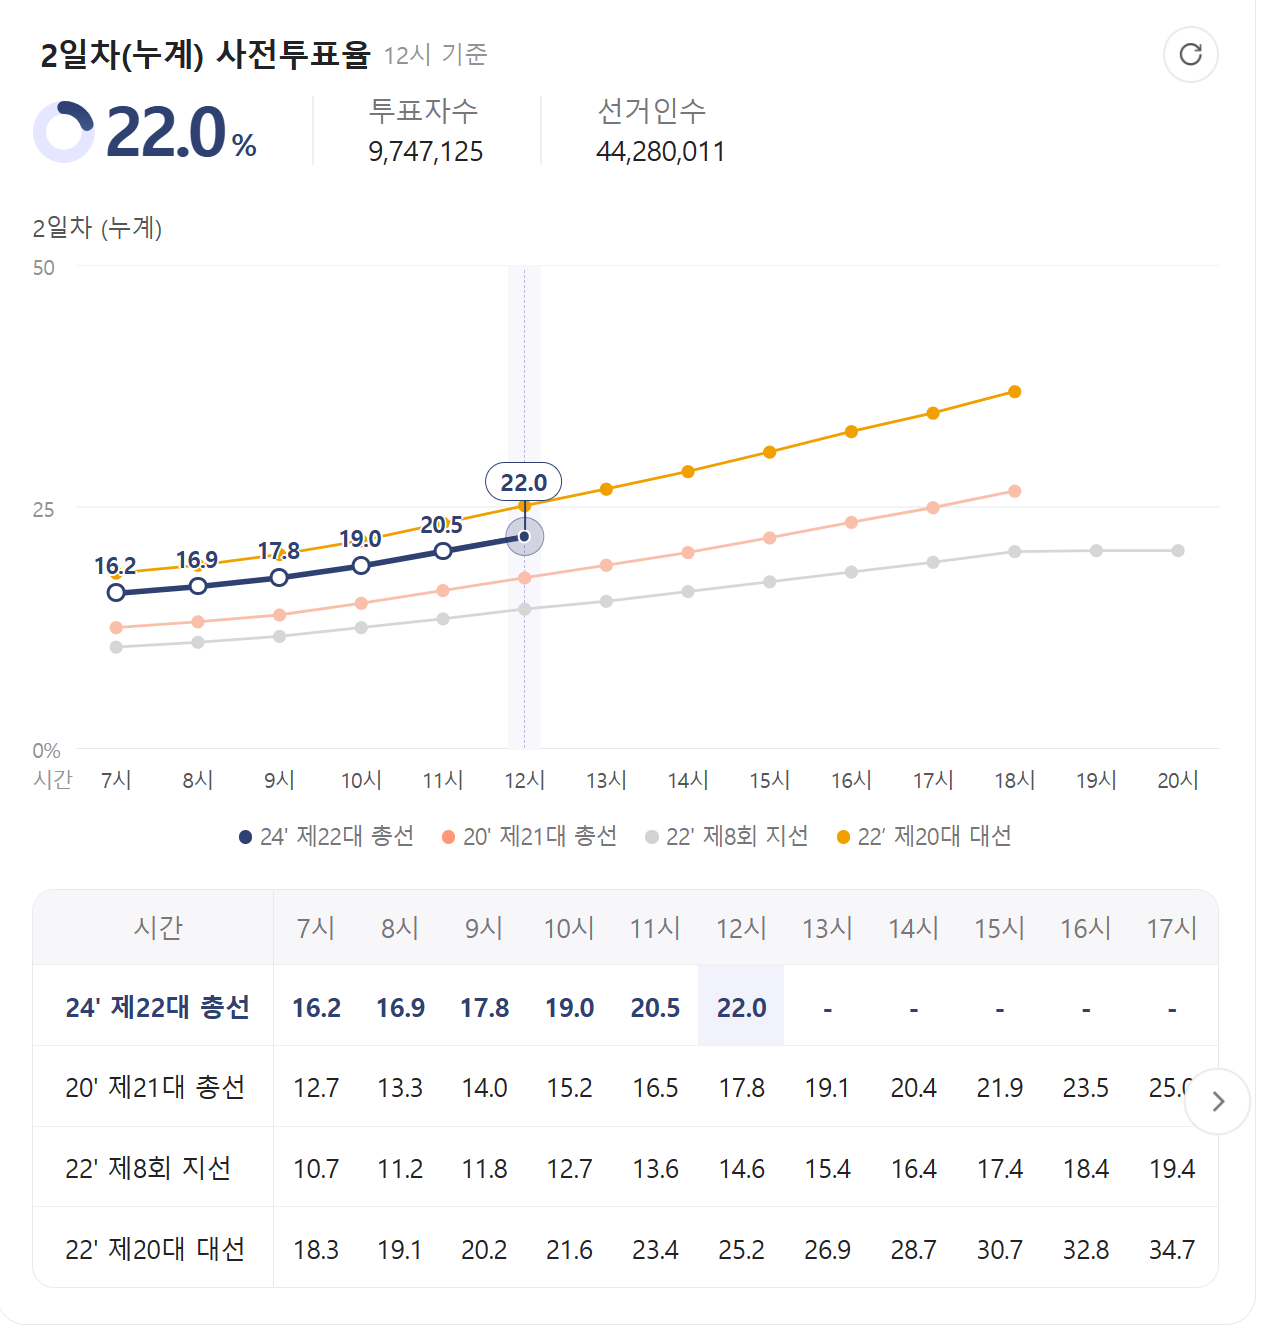1270x1338 pixels.
Task: Click the pink 18시 endpoint of 21대 총선 line
Action: pyautogui.click(x=1015, y=491)
